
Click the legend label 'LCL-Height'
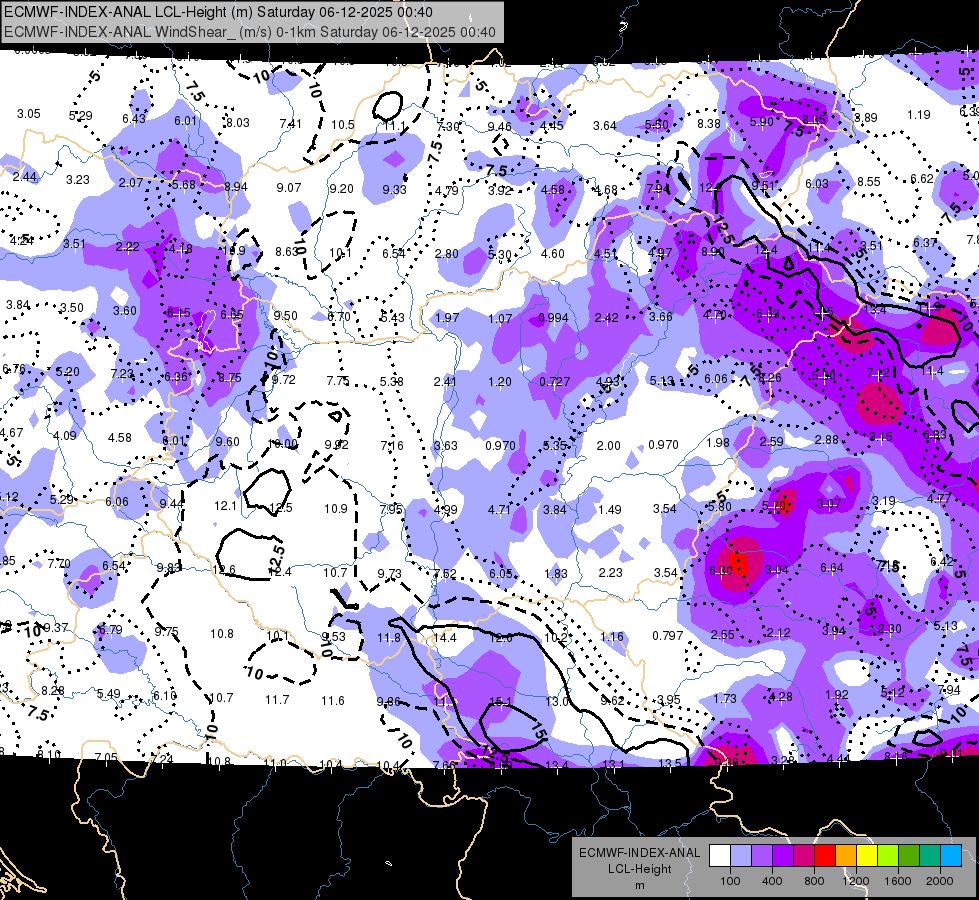(639, 869)
